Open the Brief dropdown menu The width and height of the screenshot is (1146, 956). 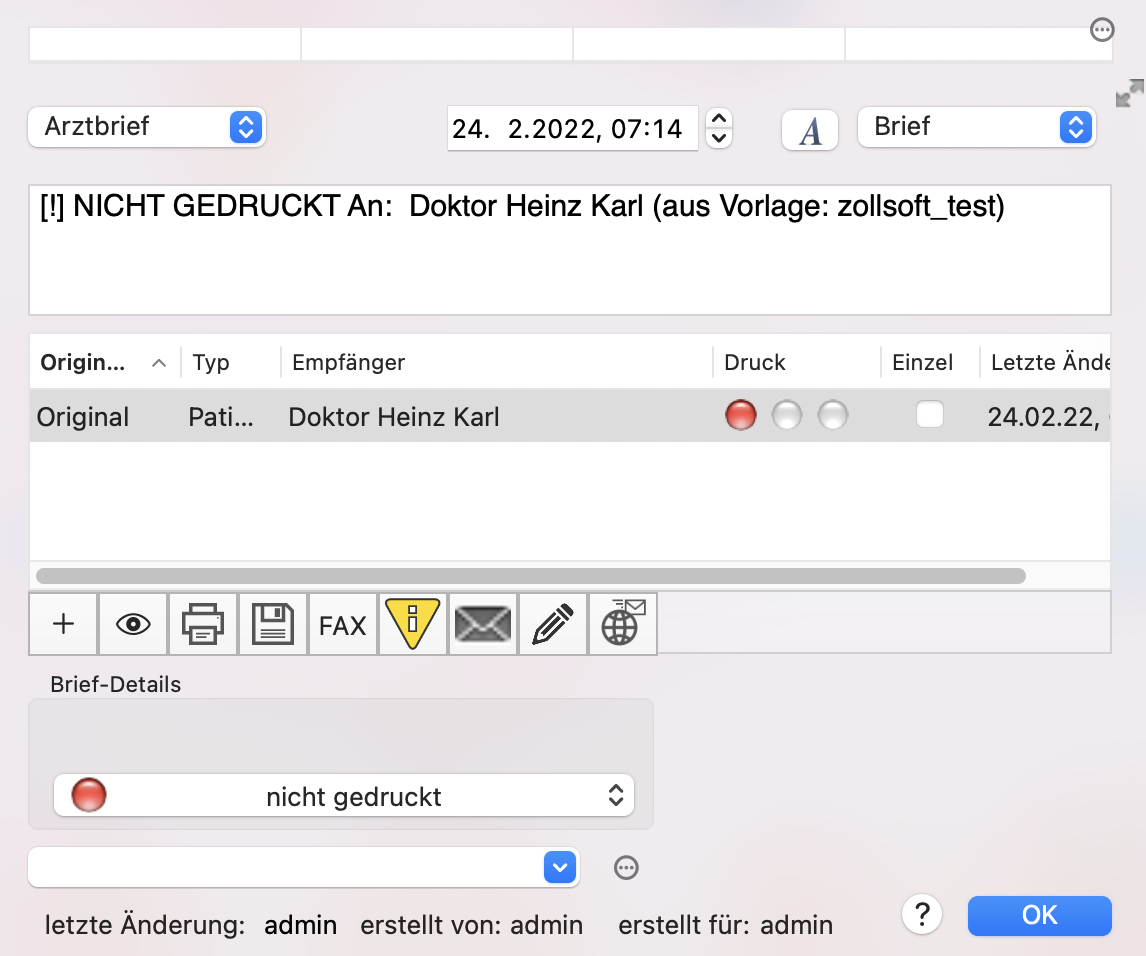click(976, 127)
